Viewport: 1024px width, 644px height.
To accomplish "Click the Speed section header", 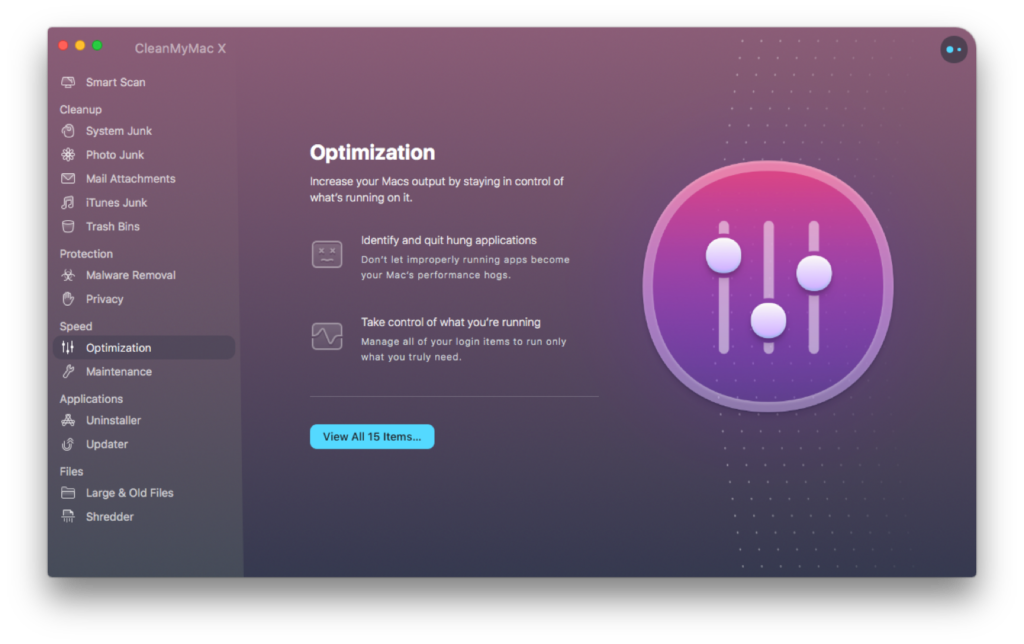I will click(76, 326).
